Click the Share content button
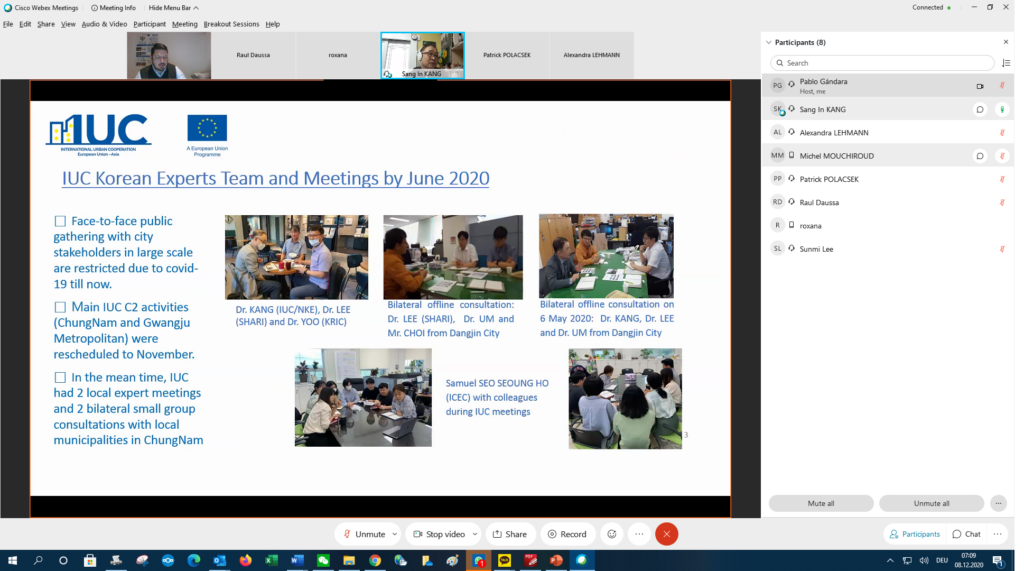 (x=509, y=534)
